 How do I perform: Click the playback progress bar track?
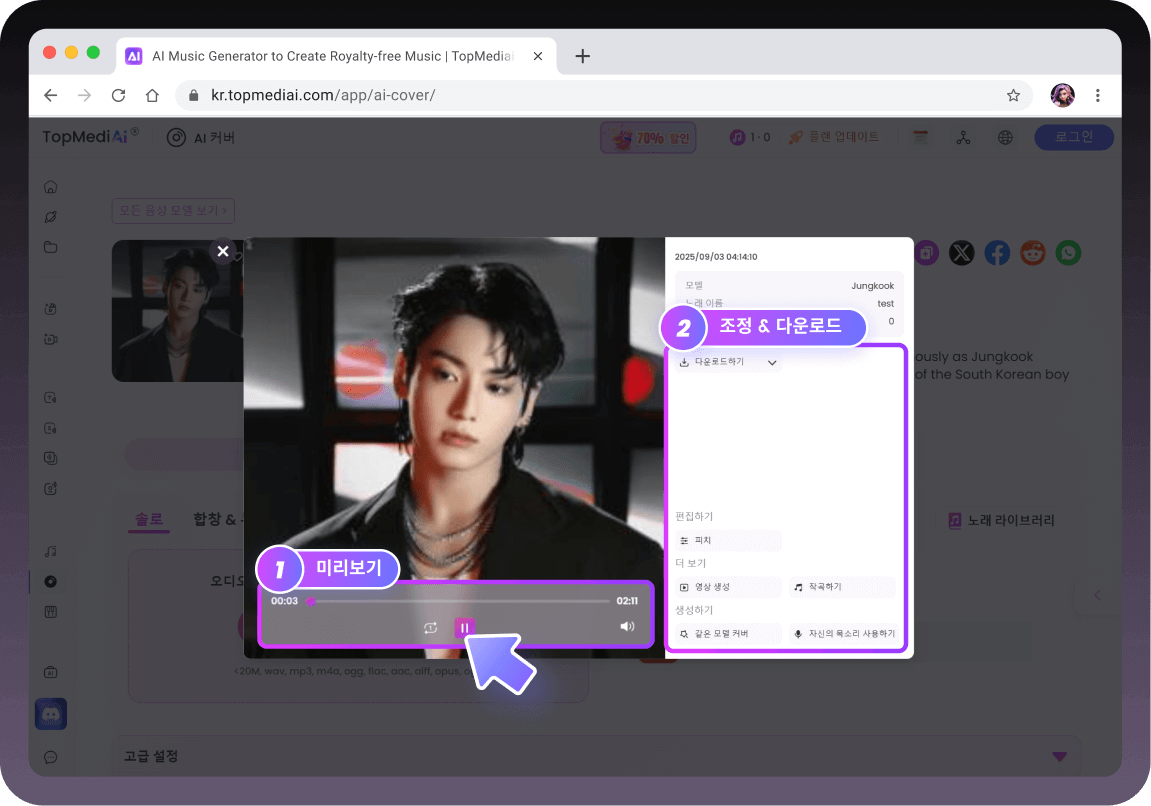460,601
